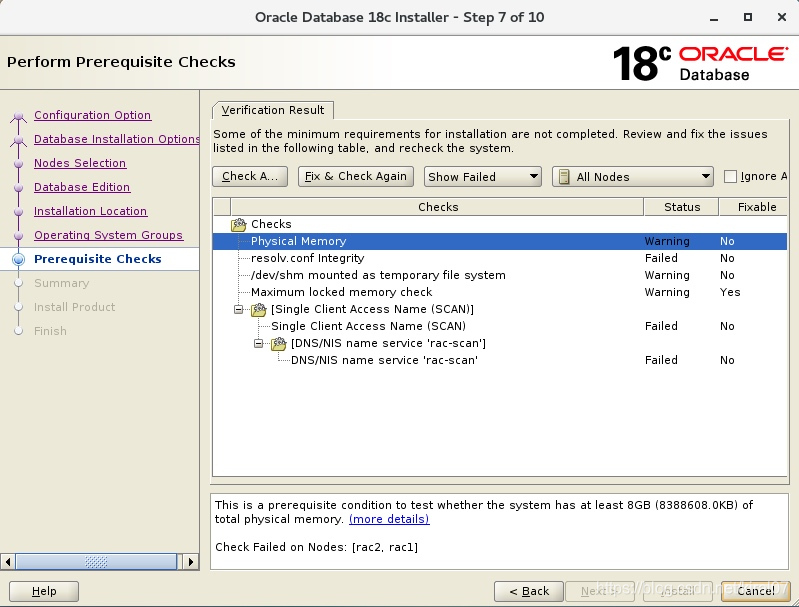Viewport: 799px width, 607px height.
Task: Select the Physical Memory check row
Action: (499, 241)
